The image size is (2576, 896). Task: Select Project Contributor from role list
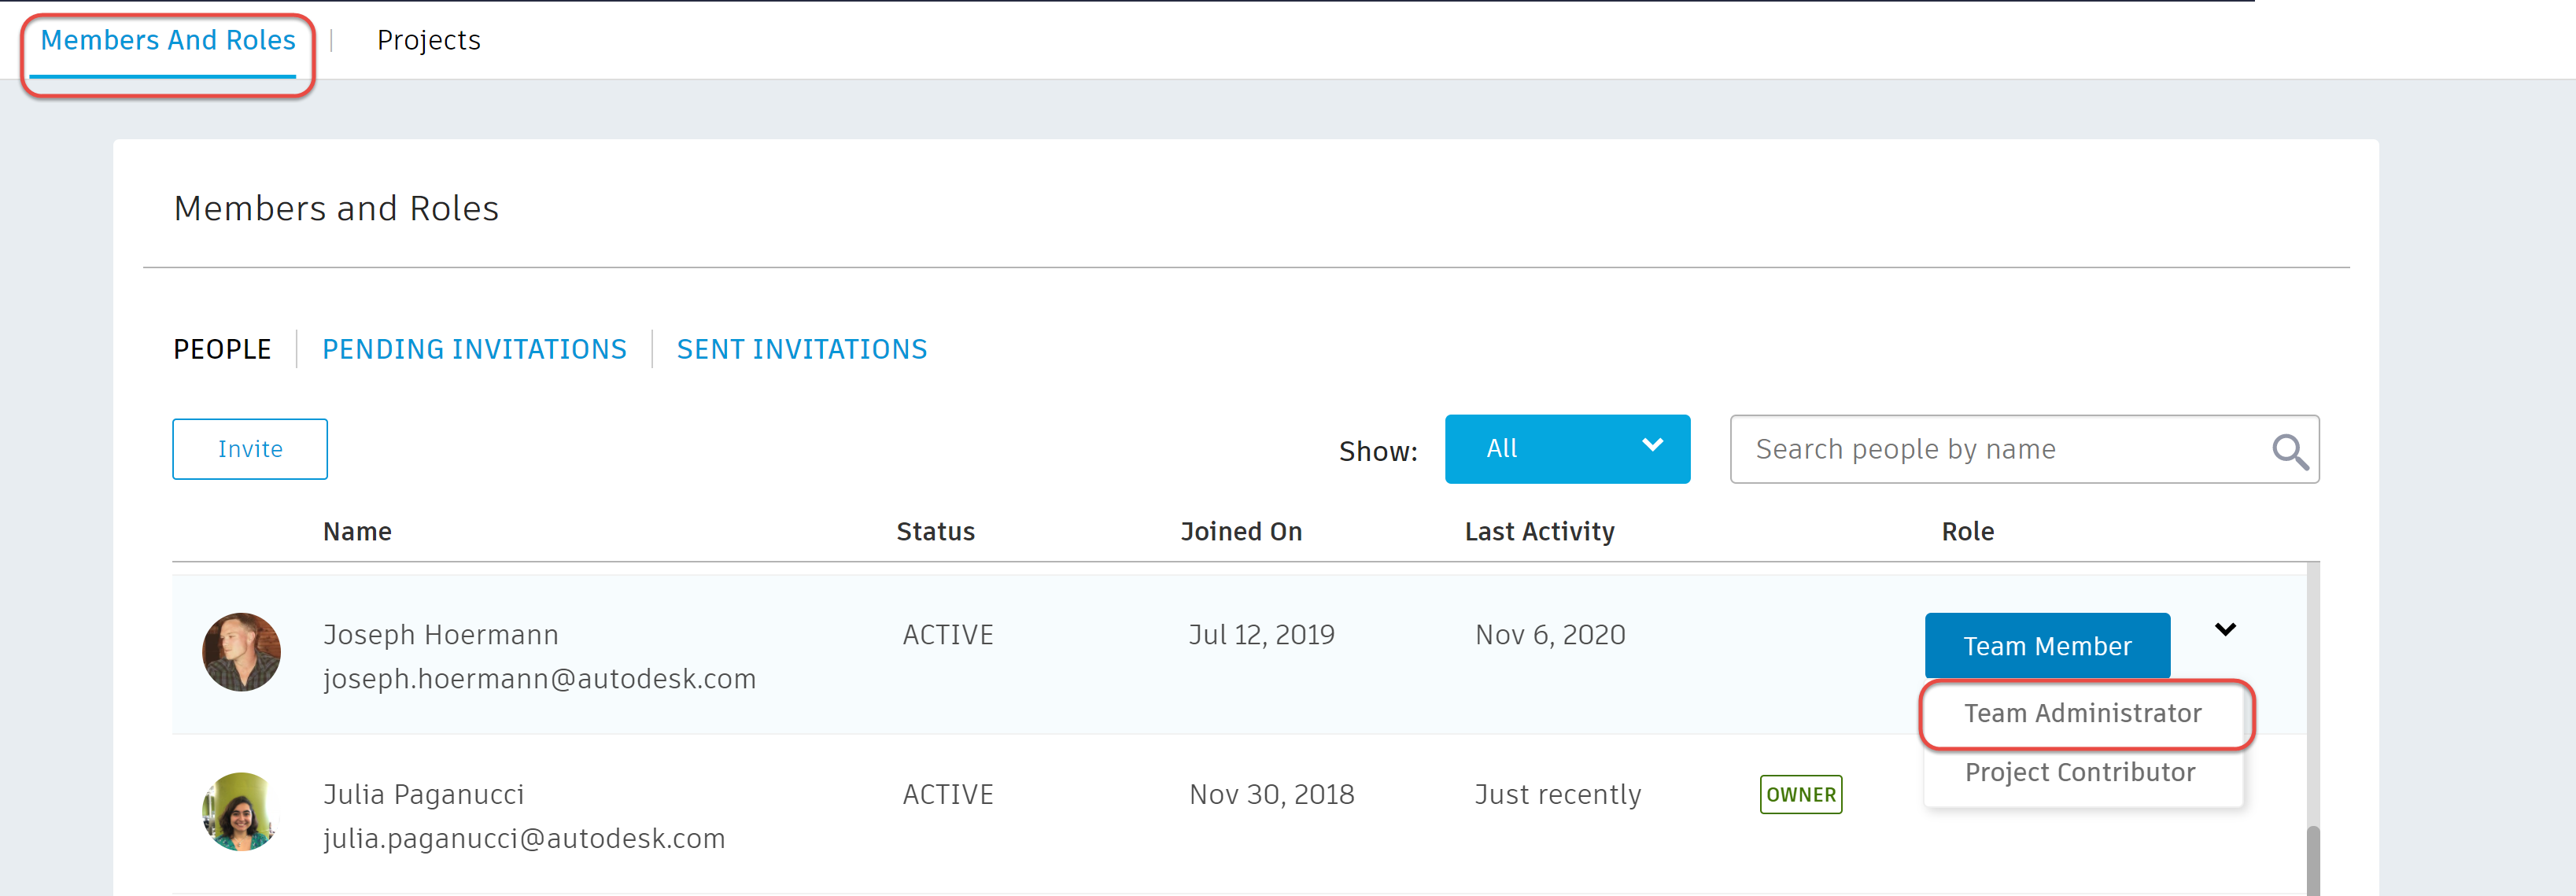pos(2079,772)
